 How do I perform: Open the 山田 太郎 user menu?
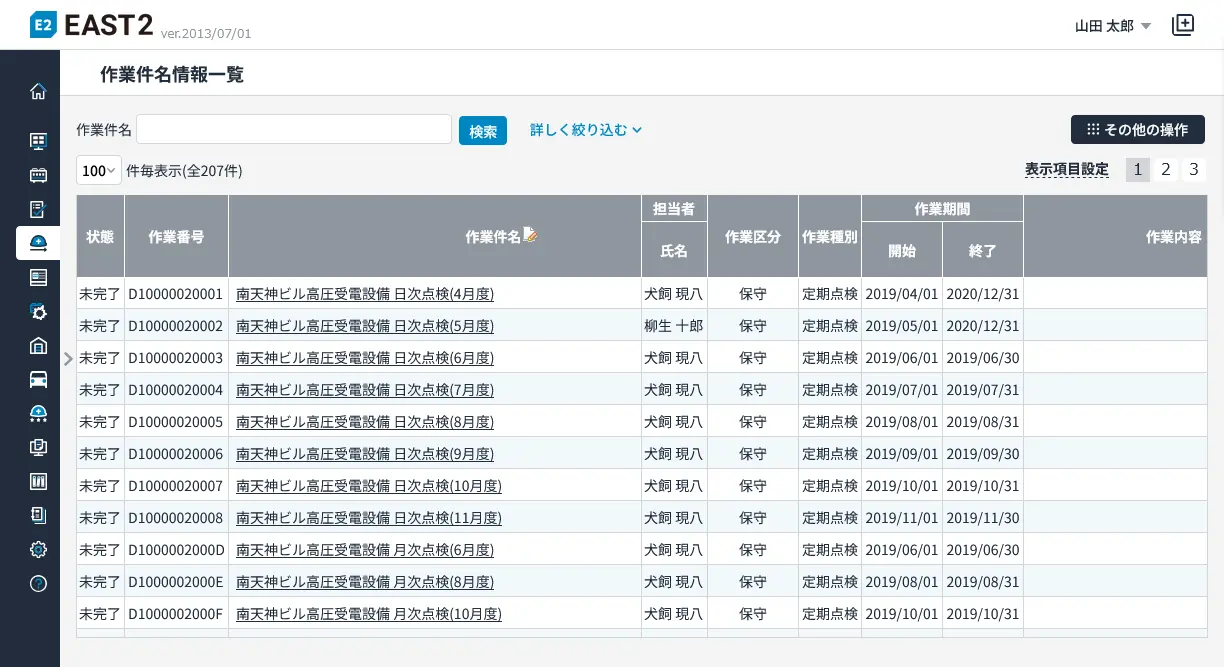[1113, 26]
